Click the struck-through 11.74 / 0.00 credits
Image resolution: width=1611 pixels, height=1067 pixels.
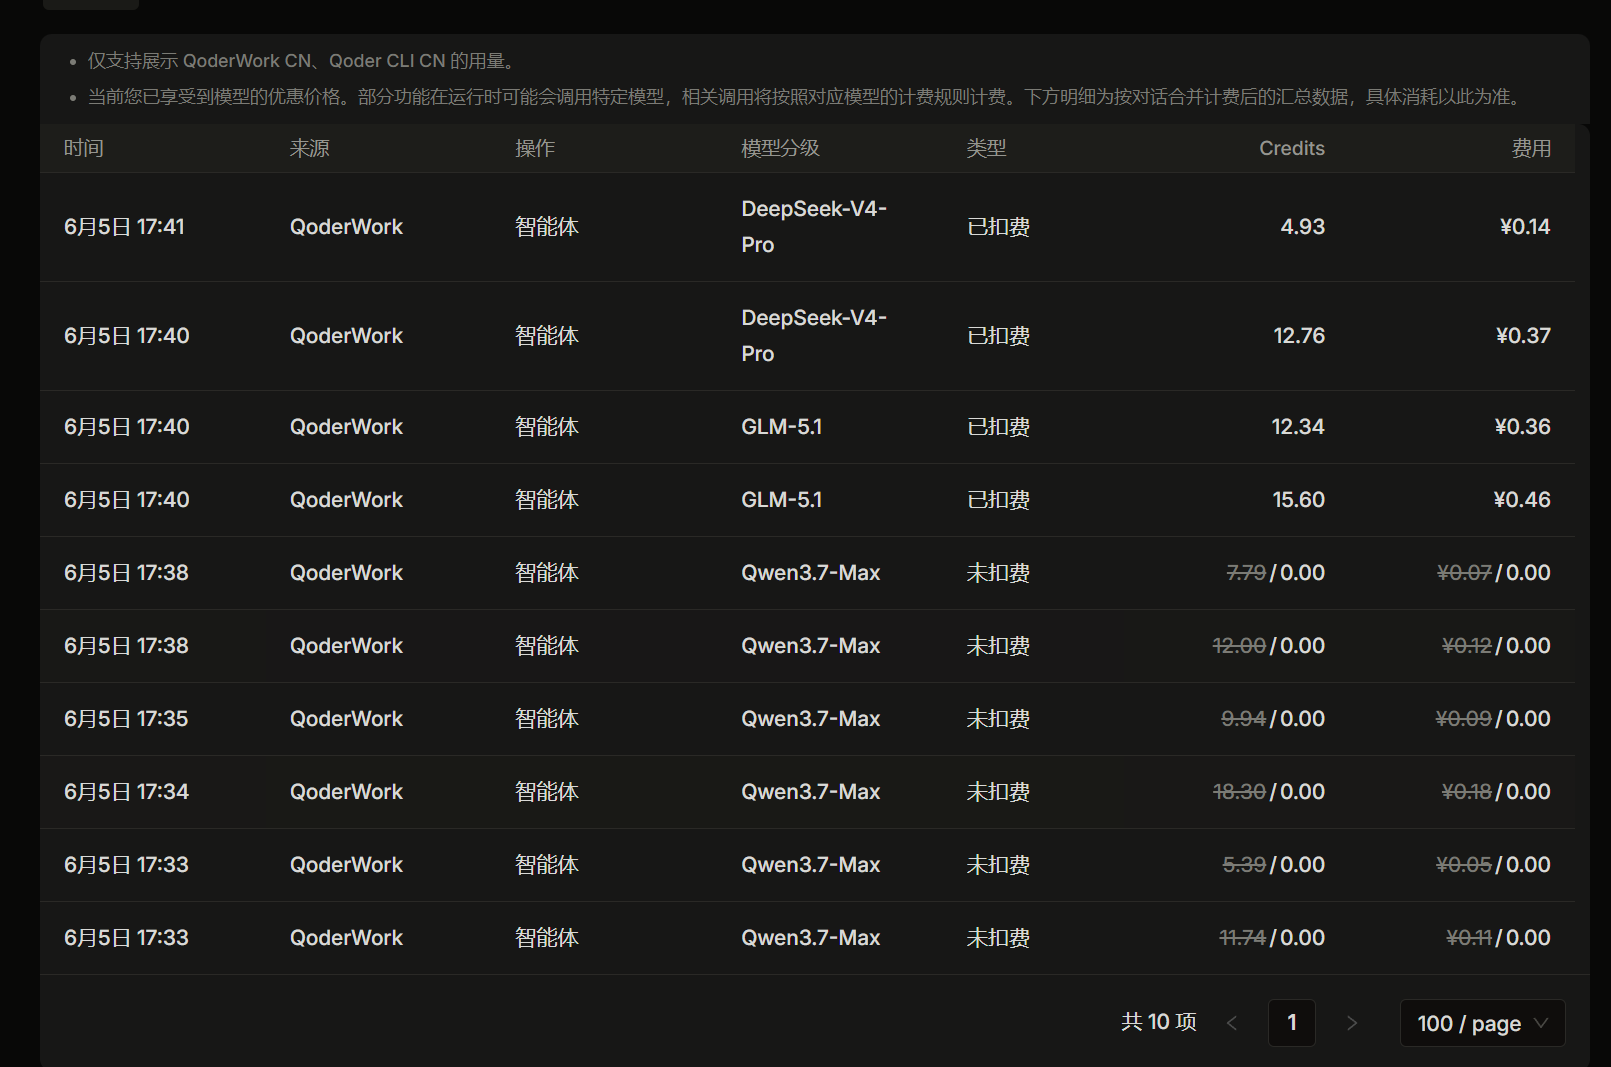click(x=1272, y=938)
